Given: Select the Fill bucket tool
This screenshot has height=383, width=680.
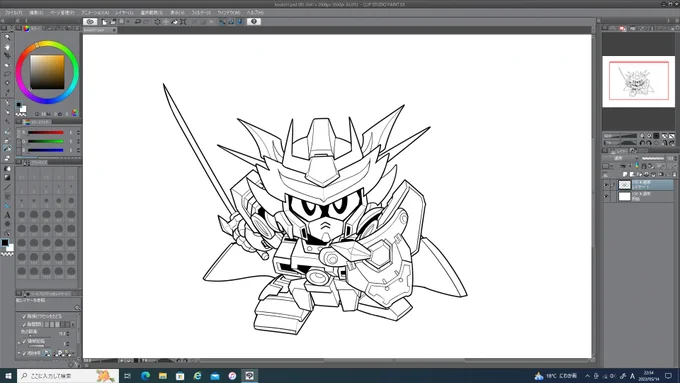Looking at the screenshot, I should click(7, 149).
